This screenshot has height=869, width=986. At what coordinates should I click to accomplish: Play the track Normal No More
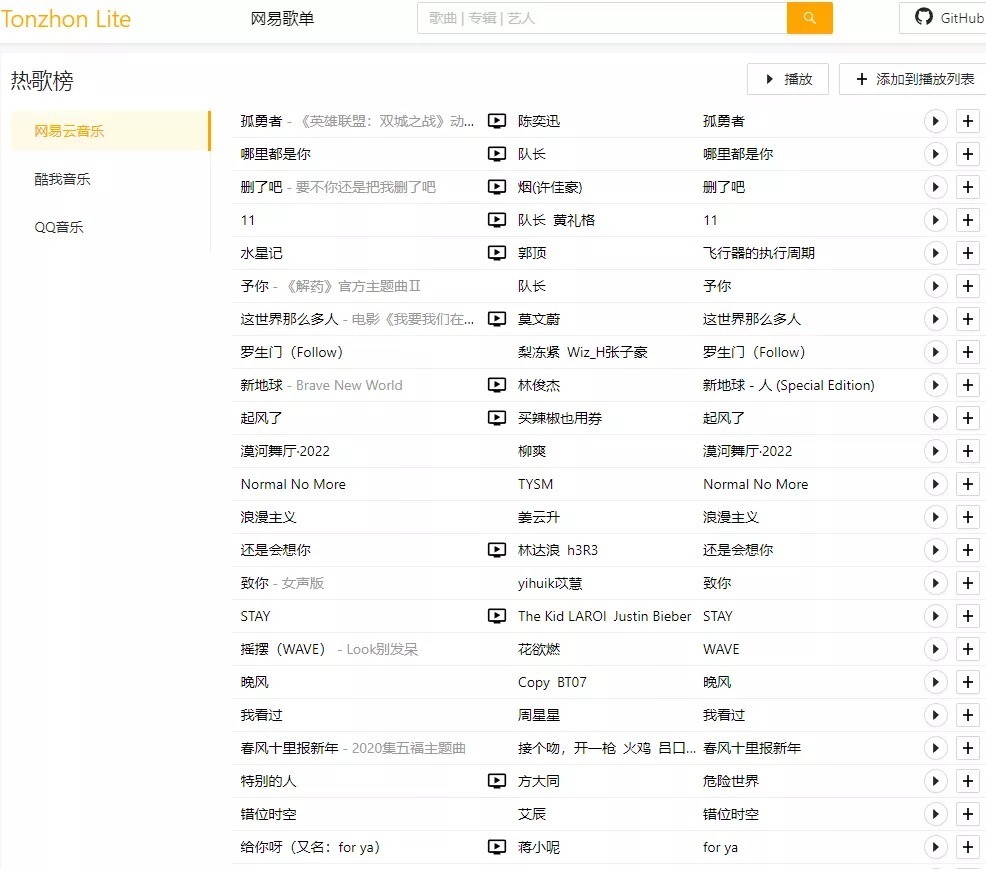point(934,484)
